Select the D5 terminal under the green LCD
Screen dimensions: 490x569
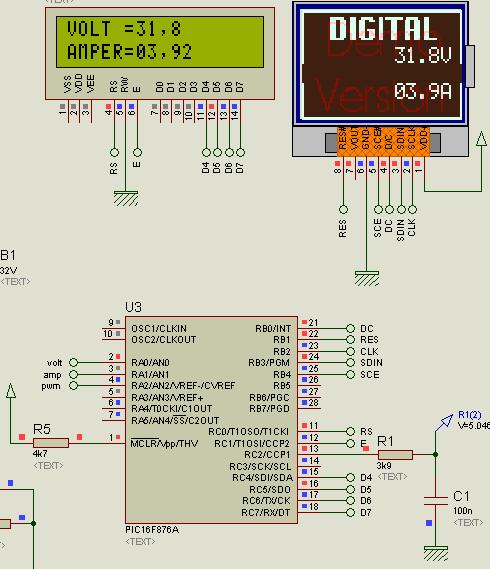click(217, 152)
